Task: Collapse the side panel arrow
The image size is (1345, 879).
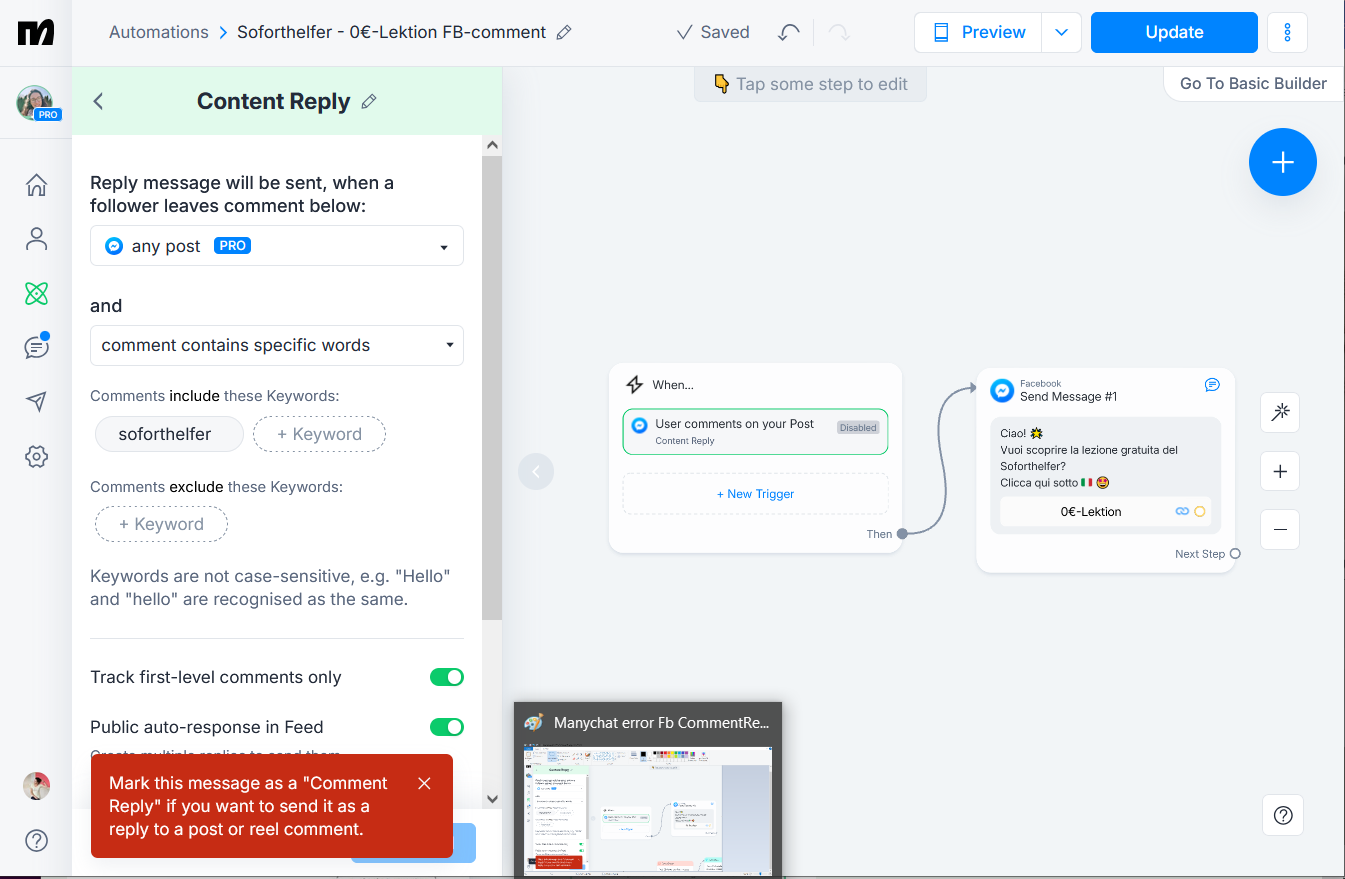Action: pyautogui.click(x=536, y=471)
